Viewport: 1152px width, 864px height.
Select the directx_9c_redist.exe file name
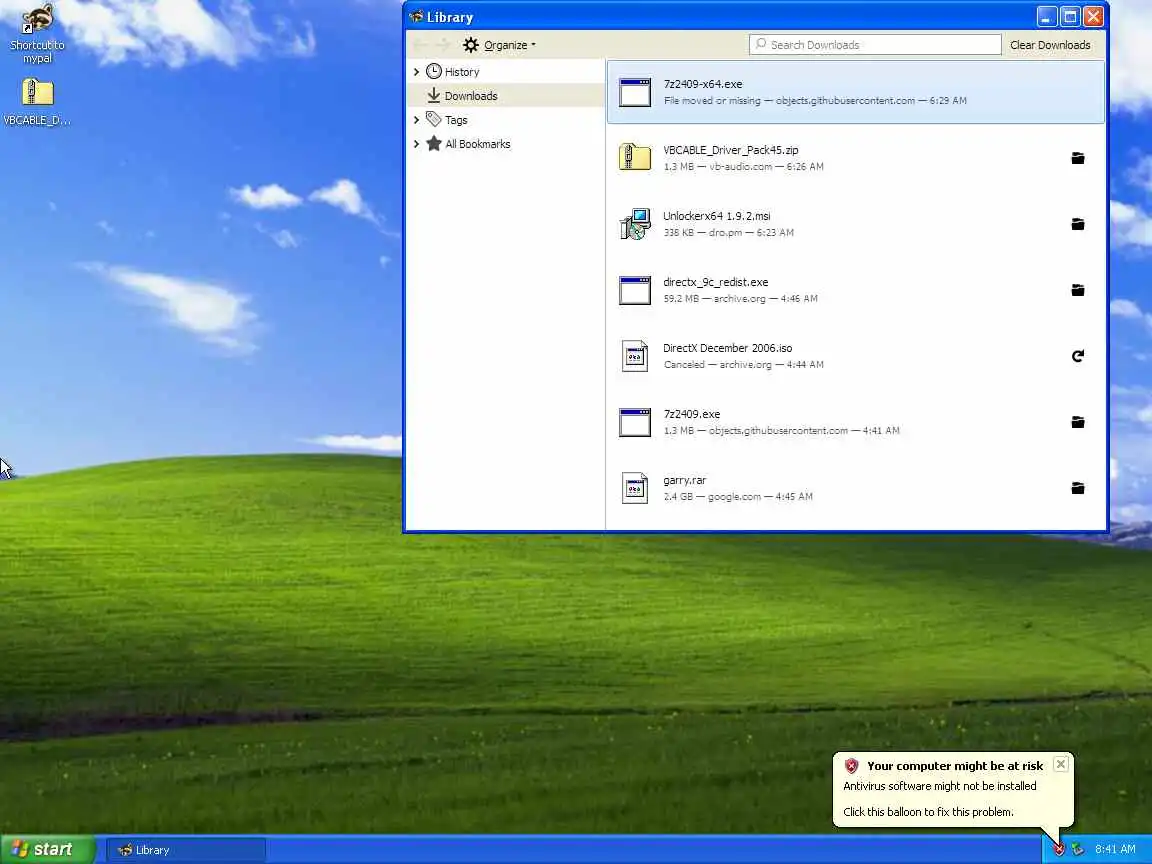click(716, 282)
